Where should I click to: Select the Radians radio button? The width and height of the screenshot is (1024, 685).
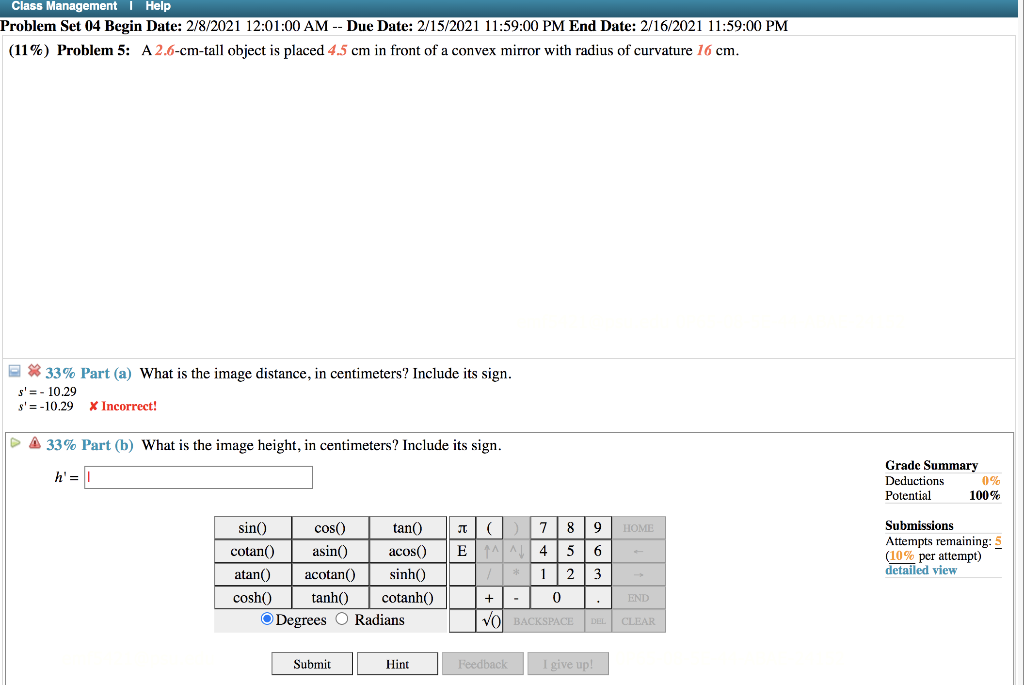(340, 619)
